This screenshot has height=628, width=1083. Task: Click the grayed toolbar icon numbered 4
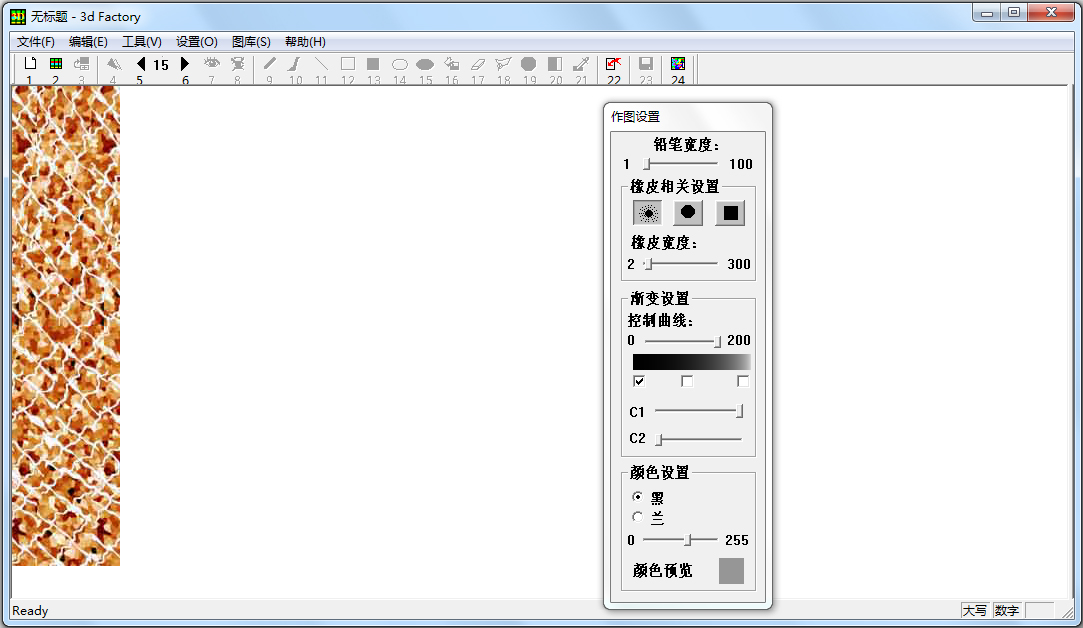click(x=114, y=64)
